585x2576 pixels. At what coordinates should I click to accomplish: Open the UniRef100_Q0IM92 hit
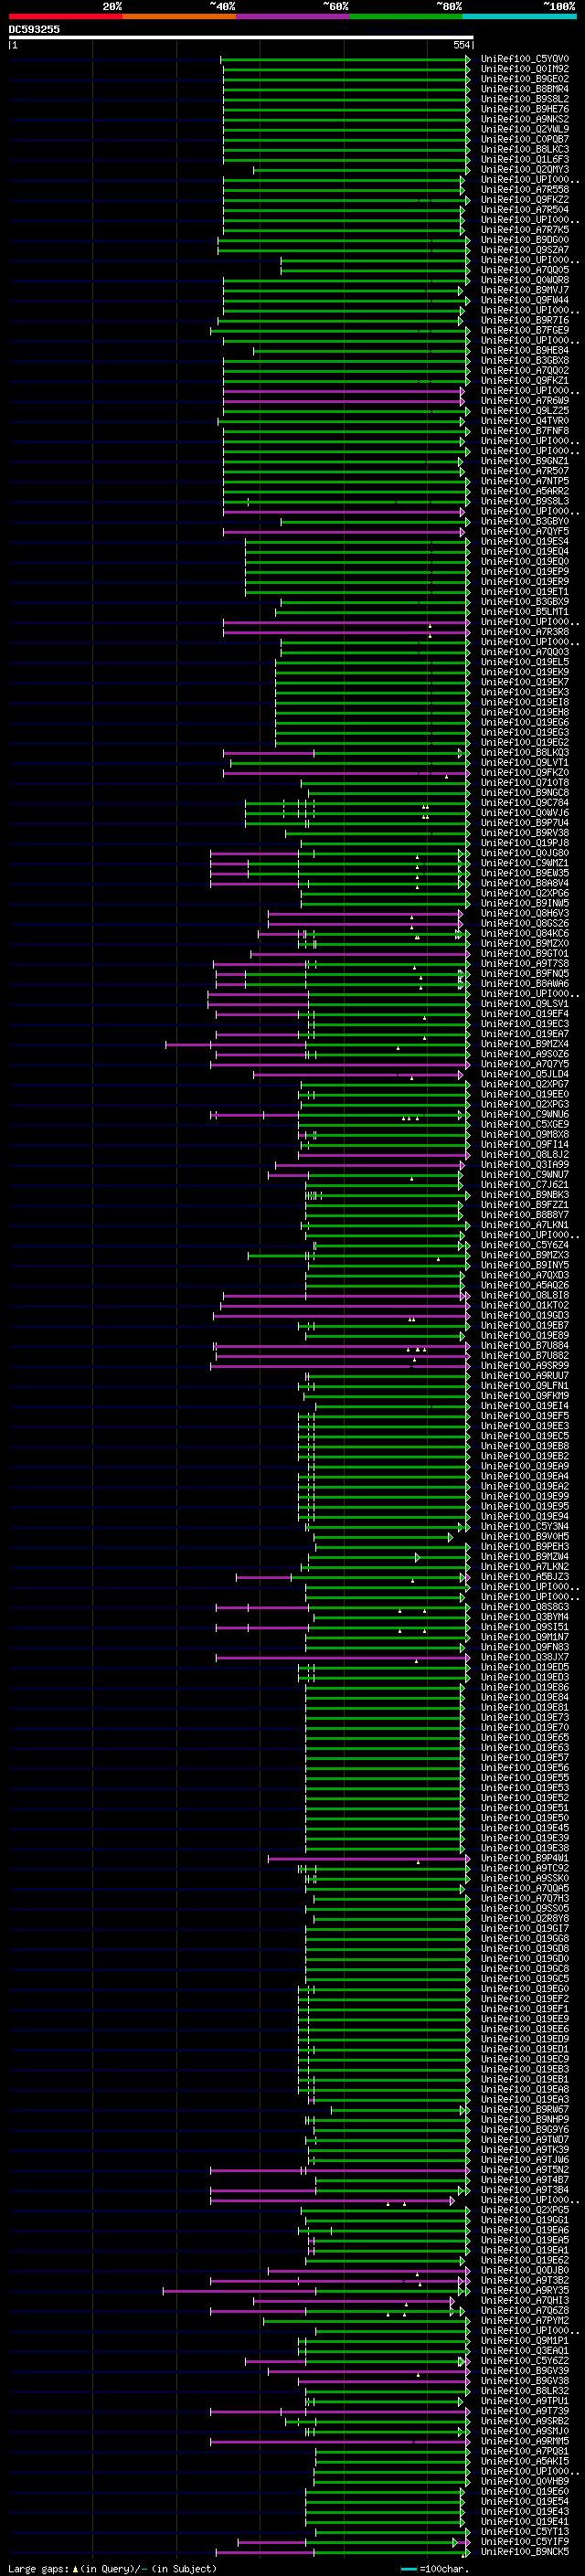click(x=524, y=69)
